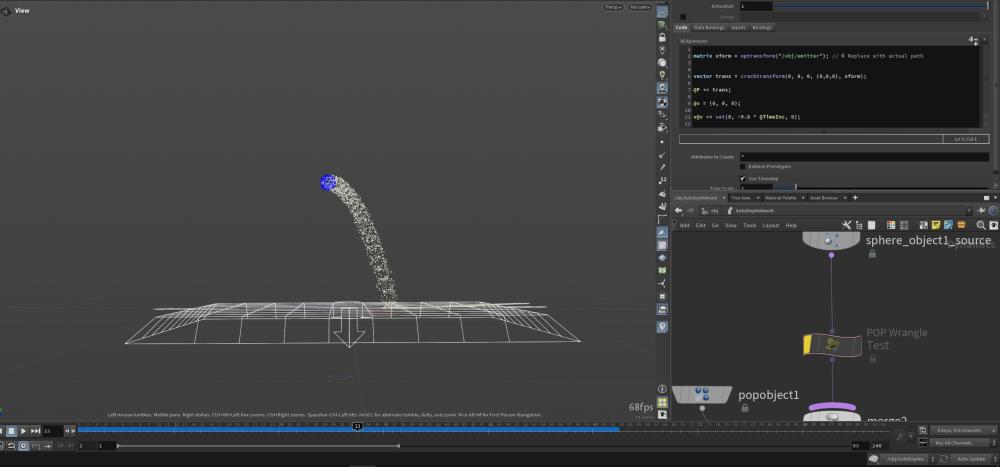Toggle the Use Timestep checkbox
Screen dimensions: 1000x467
743,179
